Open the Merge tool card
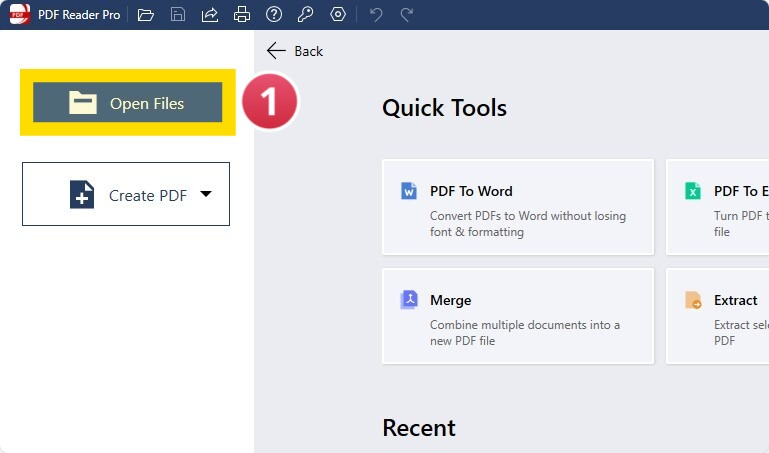 518,316
